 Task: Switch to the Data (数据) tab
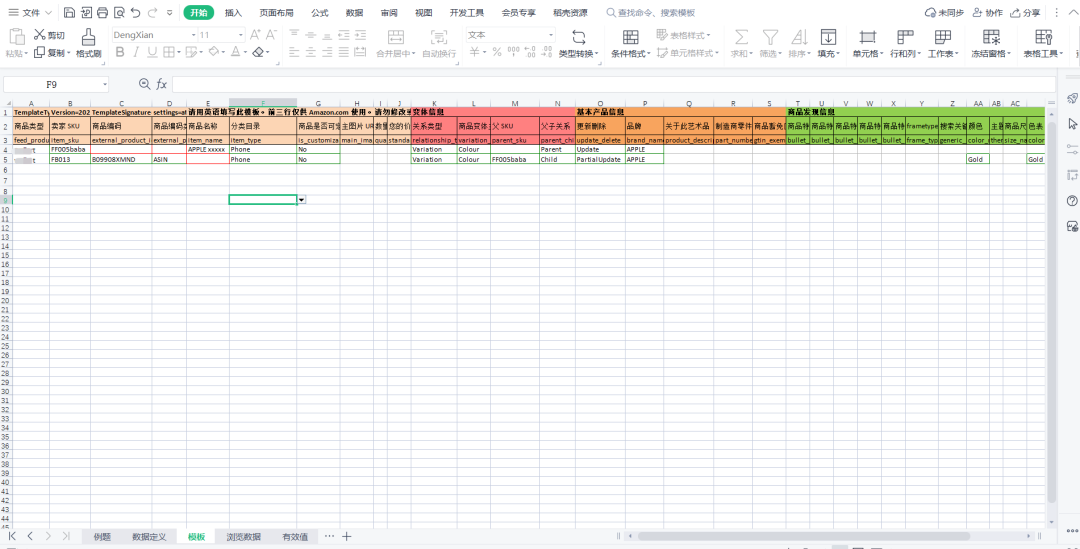[355, 12]
